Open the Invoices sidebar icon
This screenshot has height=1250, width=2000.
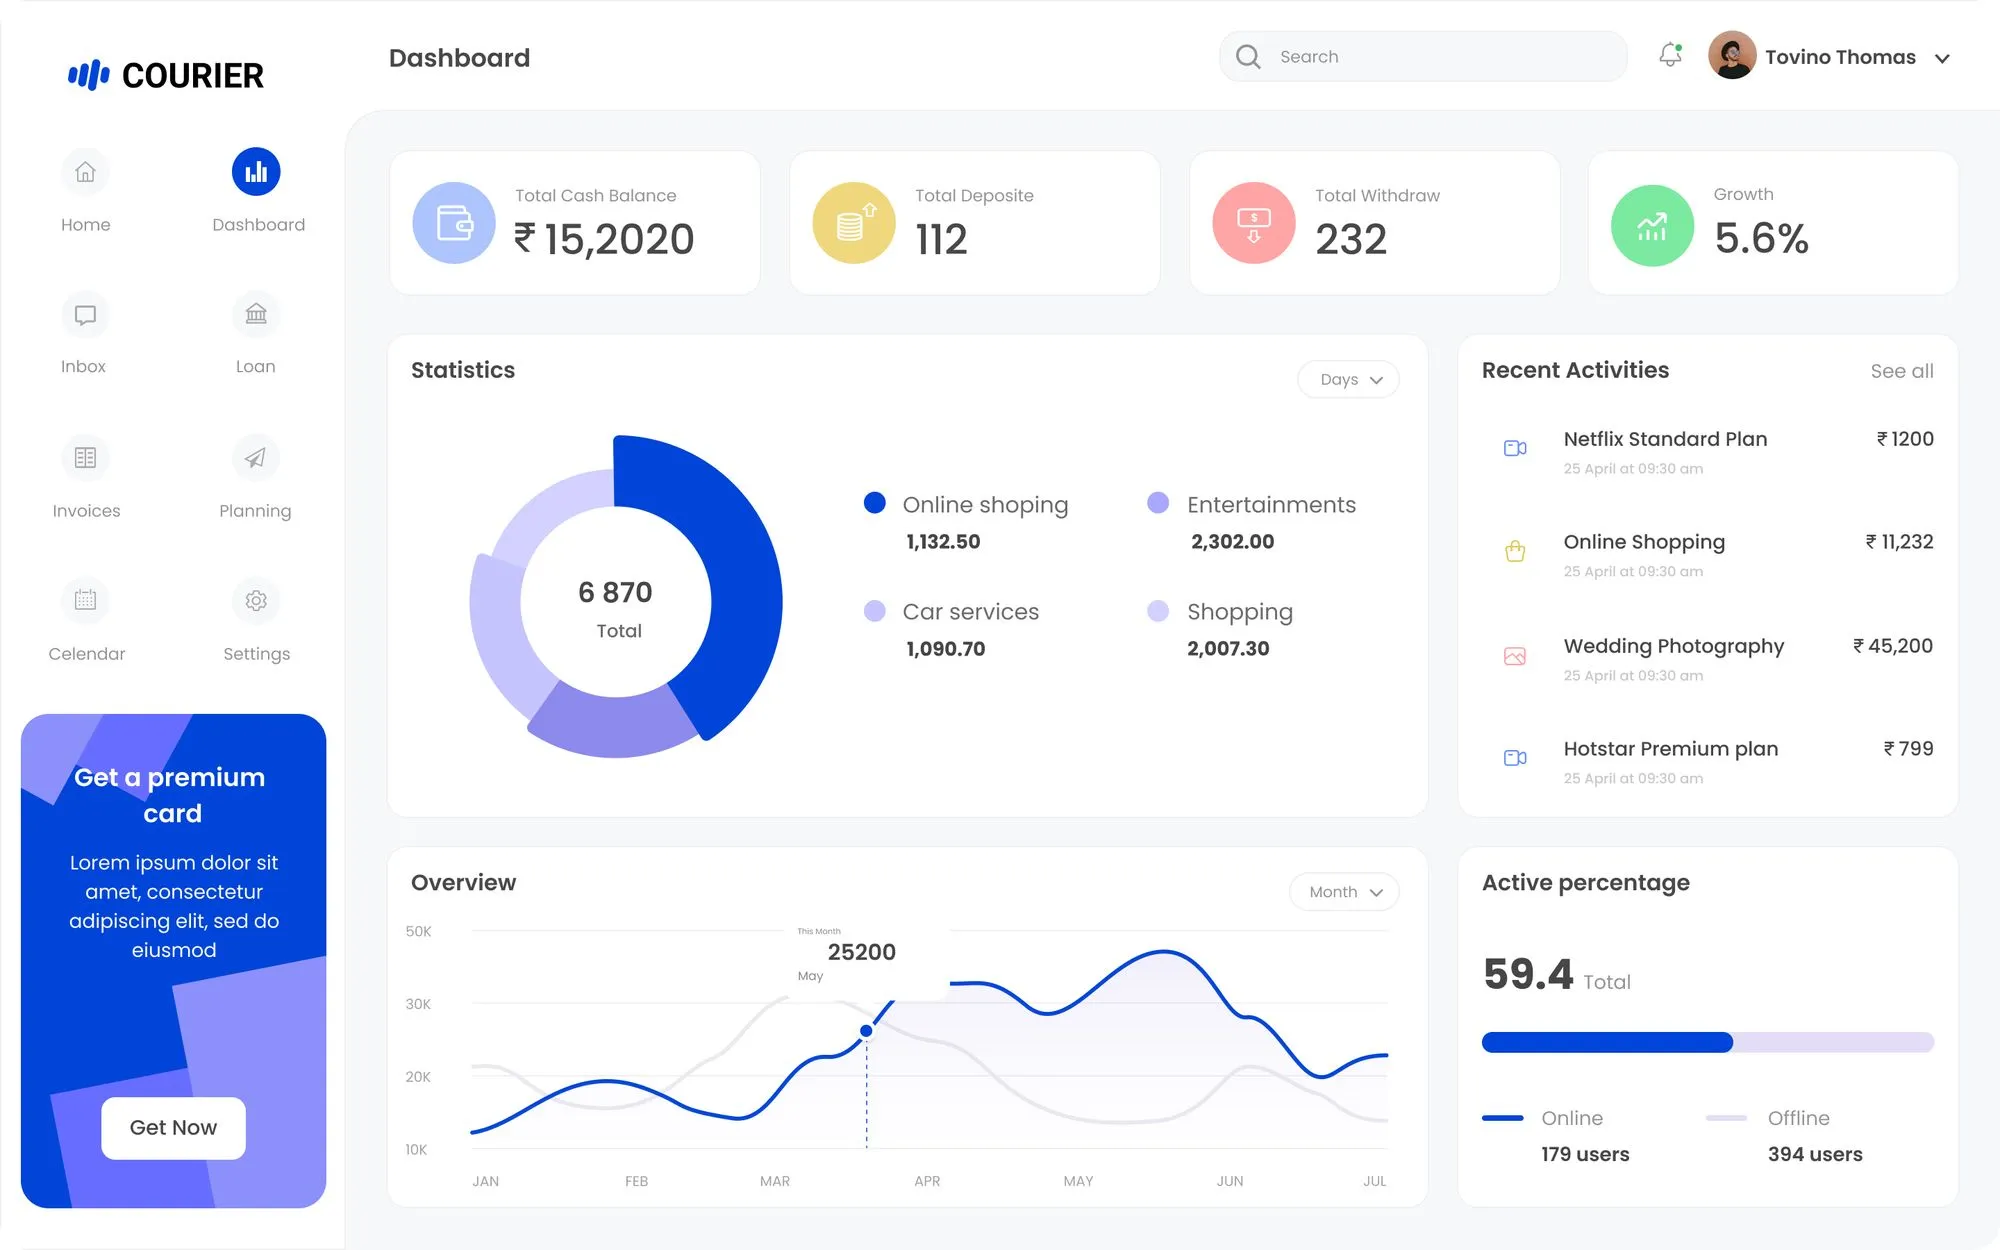[x=85, y=458]
